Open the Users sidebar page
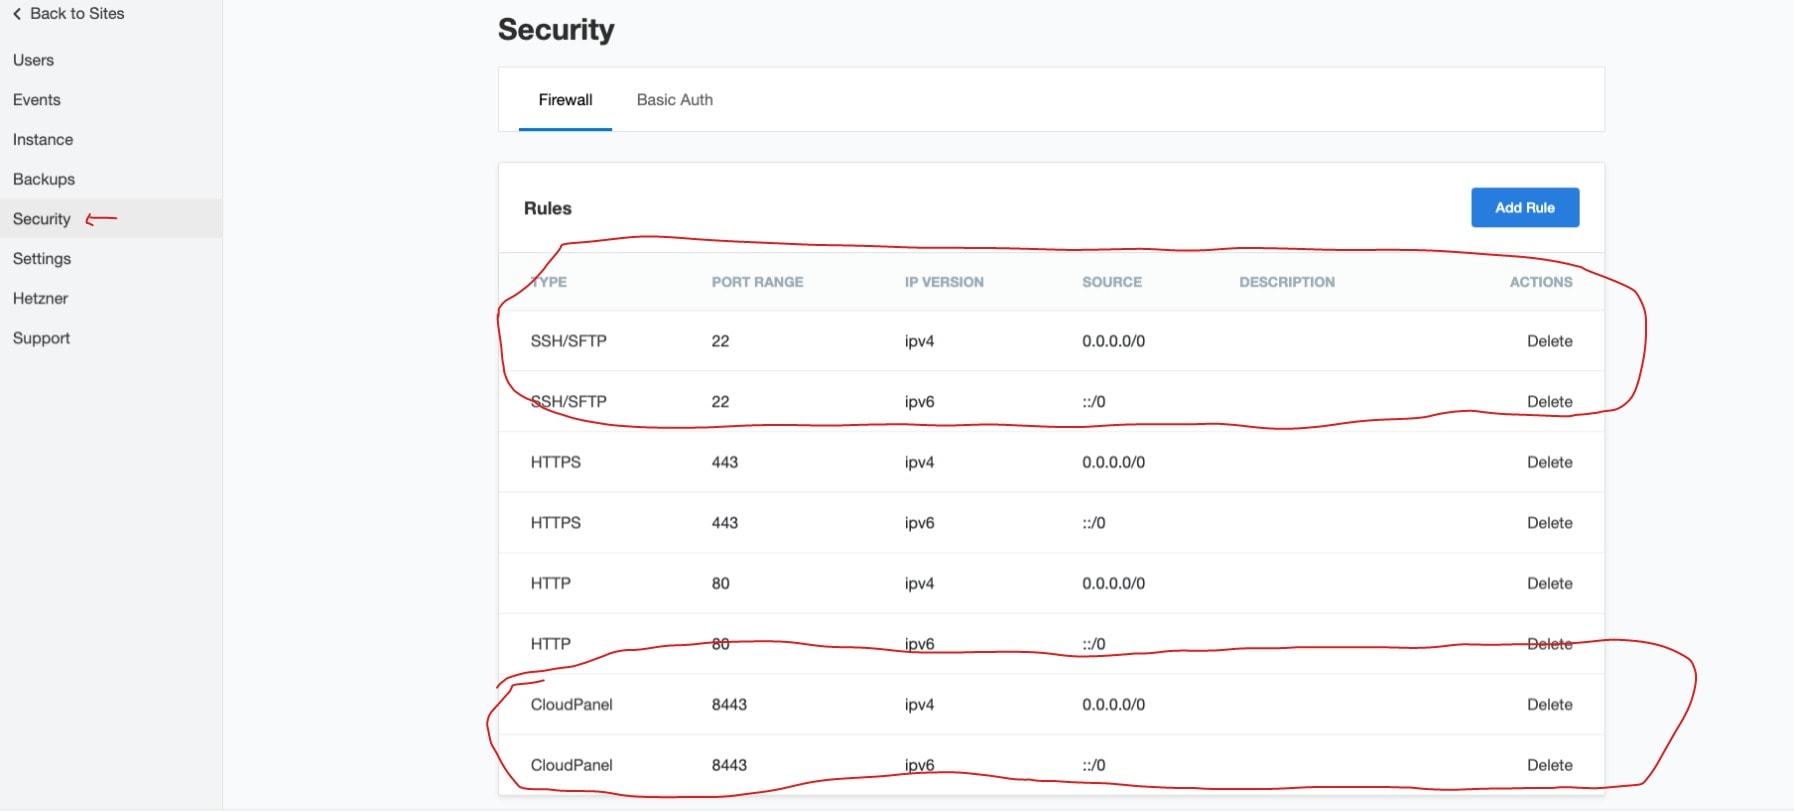This screenshot has width=1794, height=812. (x=33, y=60)
